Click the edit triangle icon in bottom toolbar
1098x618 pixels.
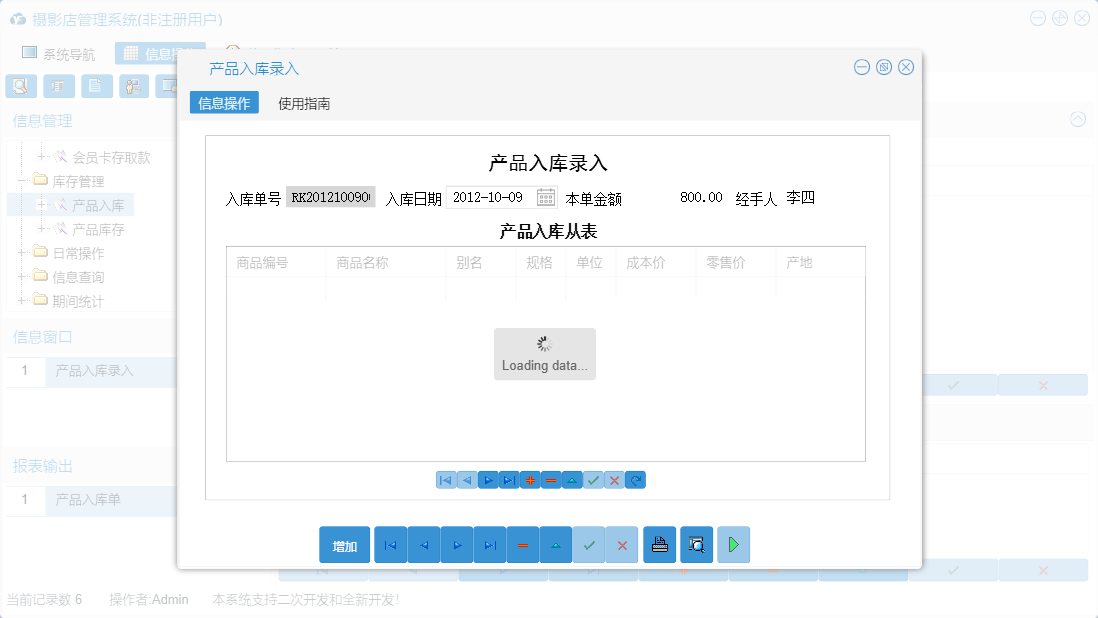click(x=556, y=545)
